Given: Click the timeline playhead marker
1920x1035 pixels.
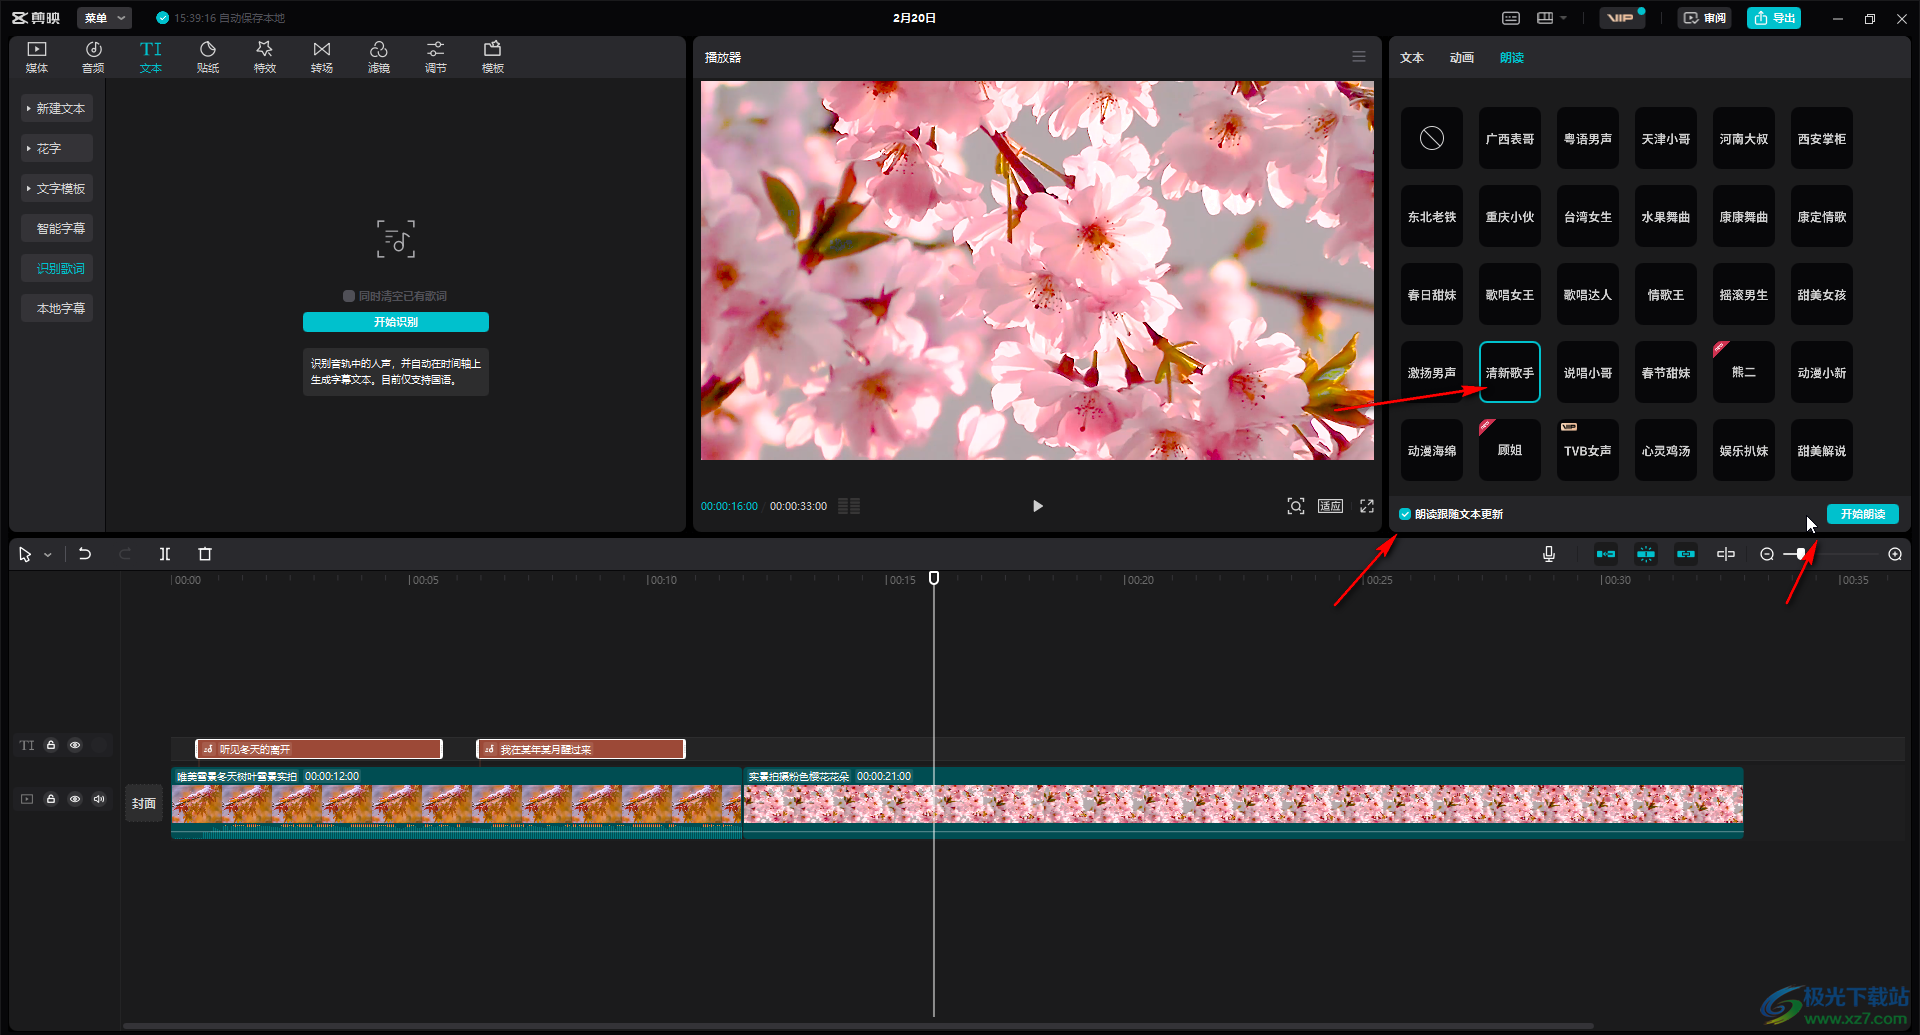Looking at the screenshot, I should click(934, 578).
